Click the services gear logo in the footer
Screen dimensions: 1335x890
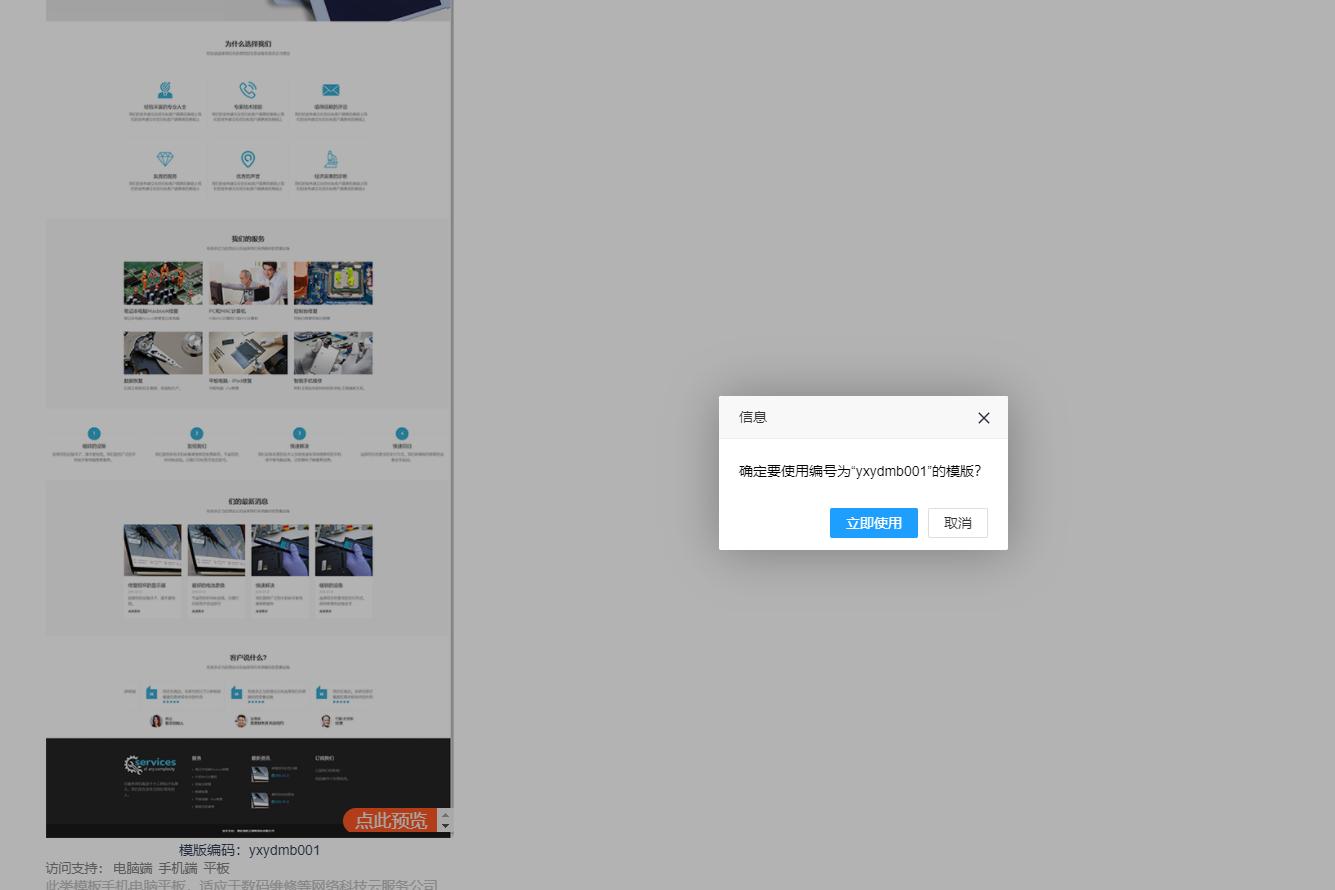[x=150, y=765]
